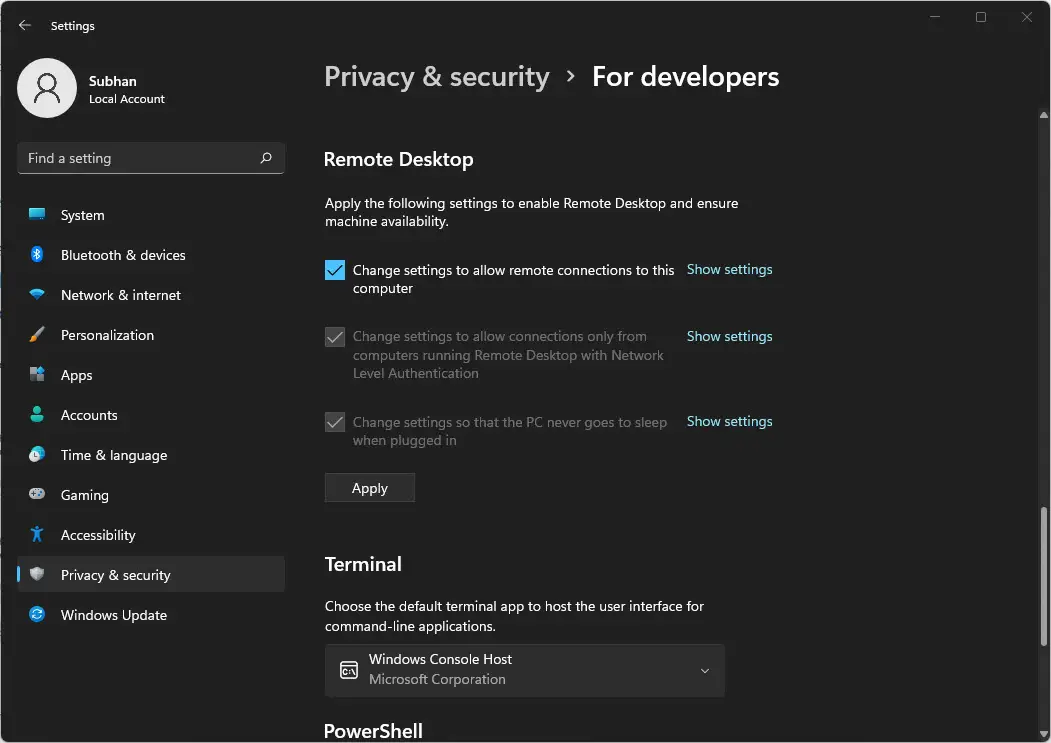Uncheck allow remote connections checkbox

[334, 270]
